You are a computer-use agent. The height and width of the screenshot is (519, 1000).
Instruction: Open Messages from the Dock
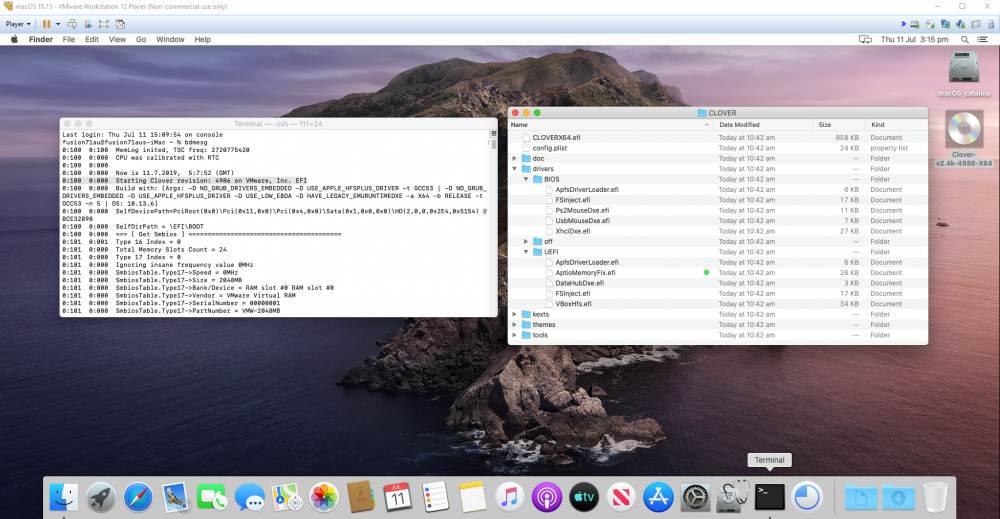pyautogui.click(x=249, y=497)
